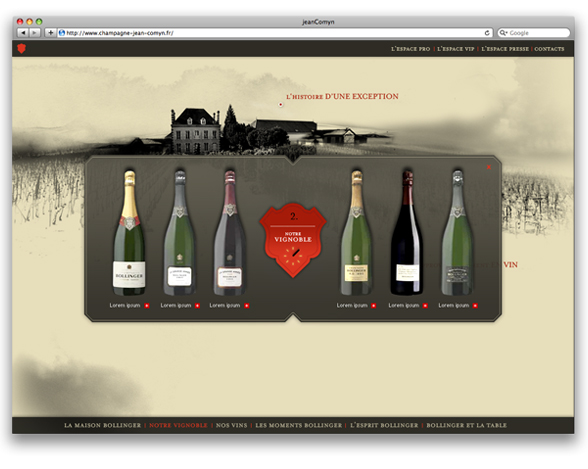Click red square icon under fourth bottle

(374, 306)
